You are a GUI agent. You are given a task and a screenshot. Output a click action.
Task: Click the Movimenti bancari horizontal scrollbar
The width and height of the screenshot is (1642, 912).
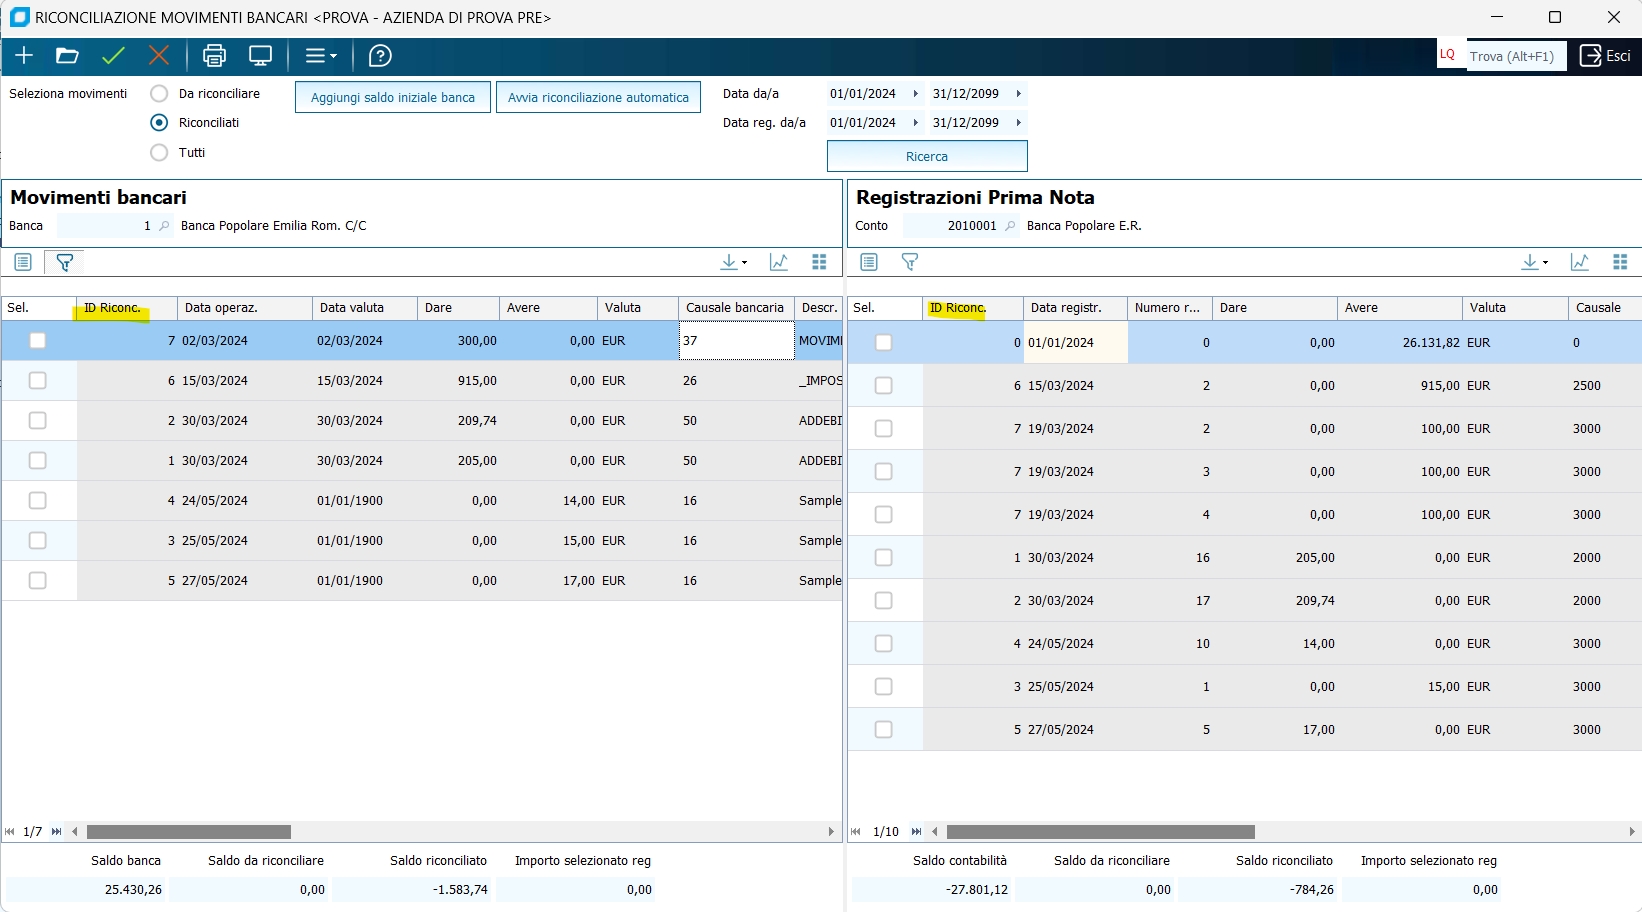[x=188, y=832]
